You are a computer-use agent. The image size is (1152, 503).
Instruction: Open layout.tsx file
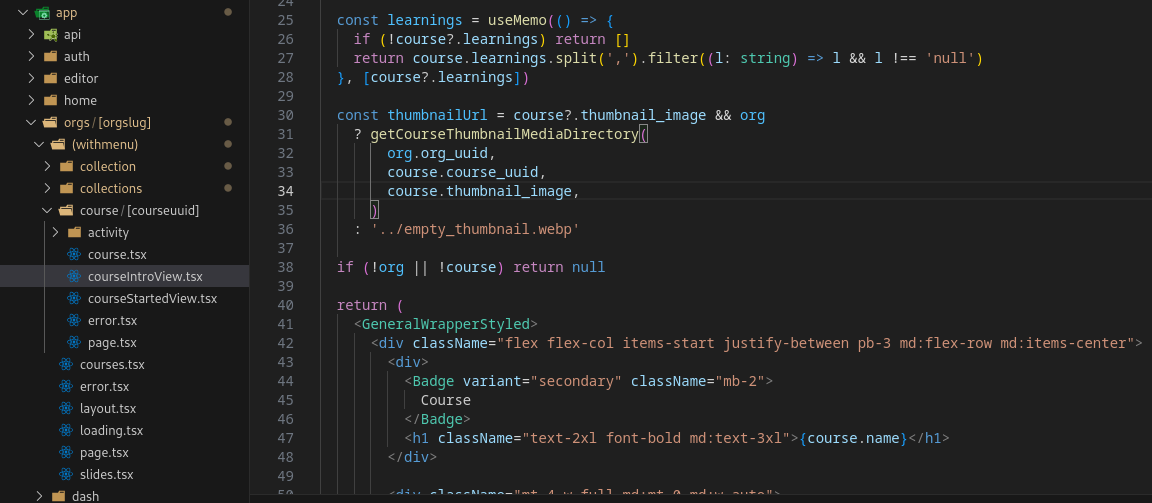pos(108,409)
